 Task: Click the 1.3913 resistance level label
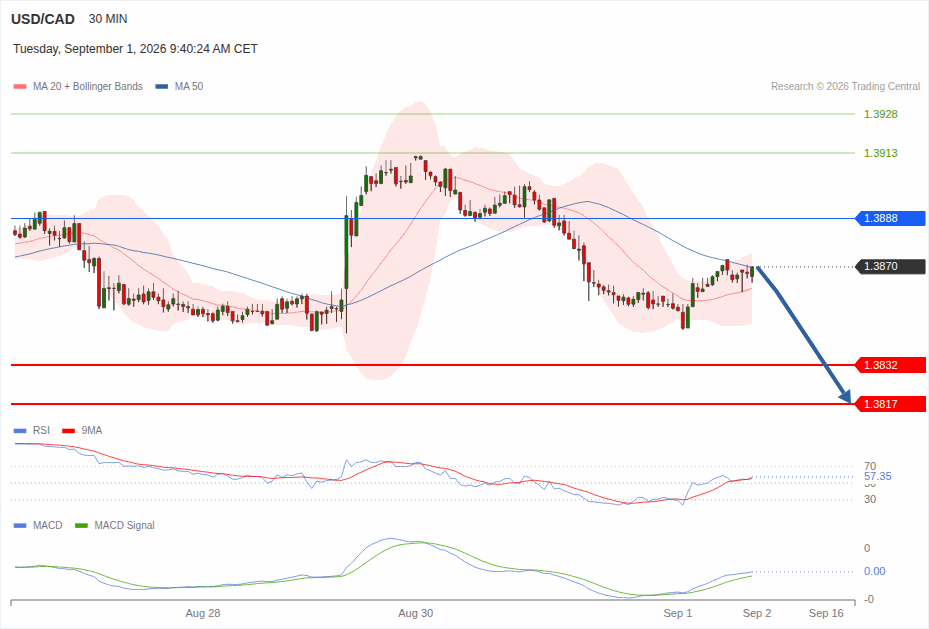click(x=880, y=153)
